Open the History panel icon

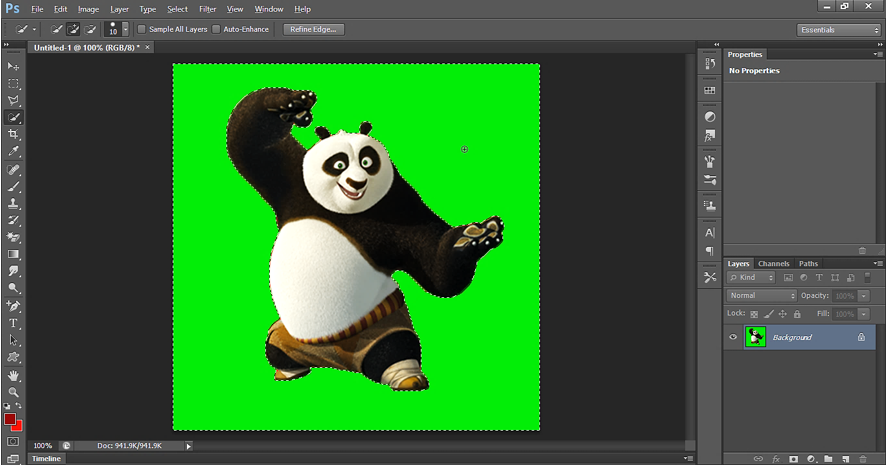(710, 64)
